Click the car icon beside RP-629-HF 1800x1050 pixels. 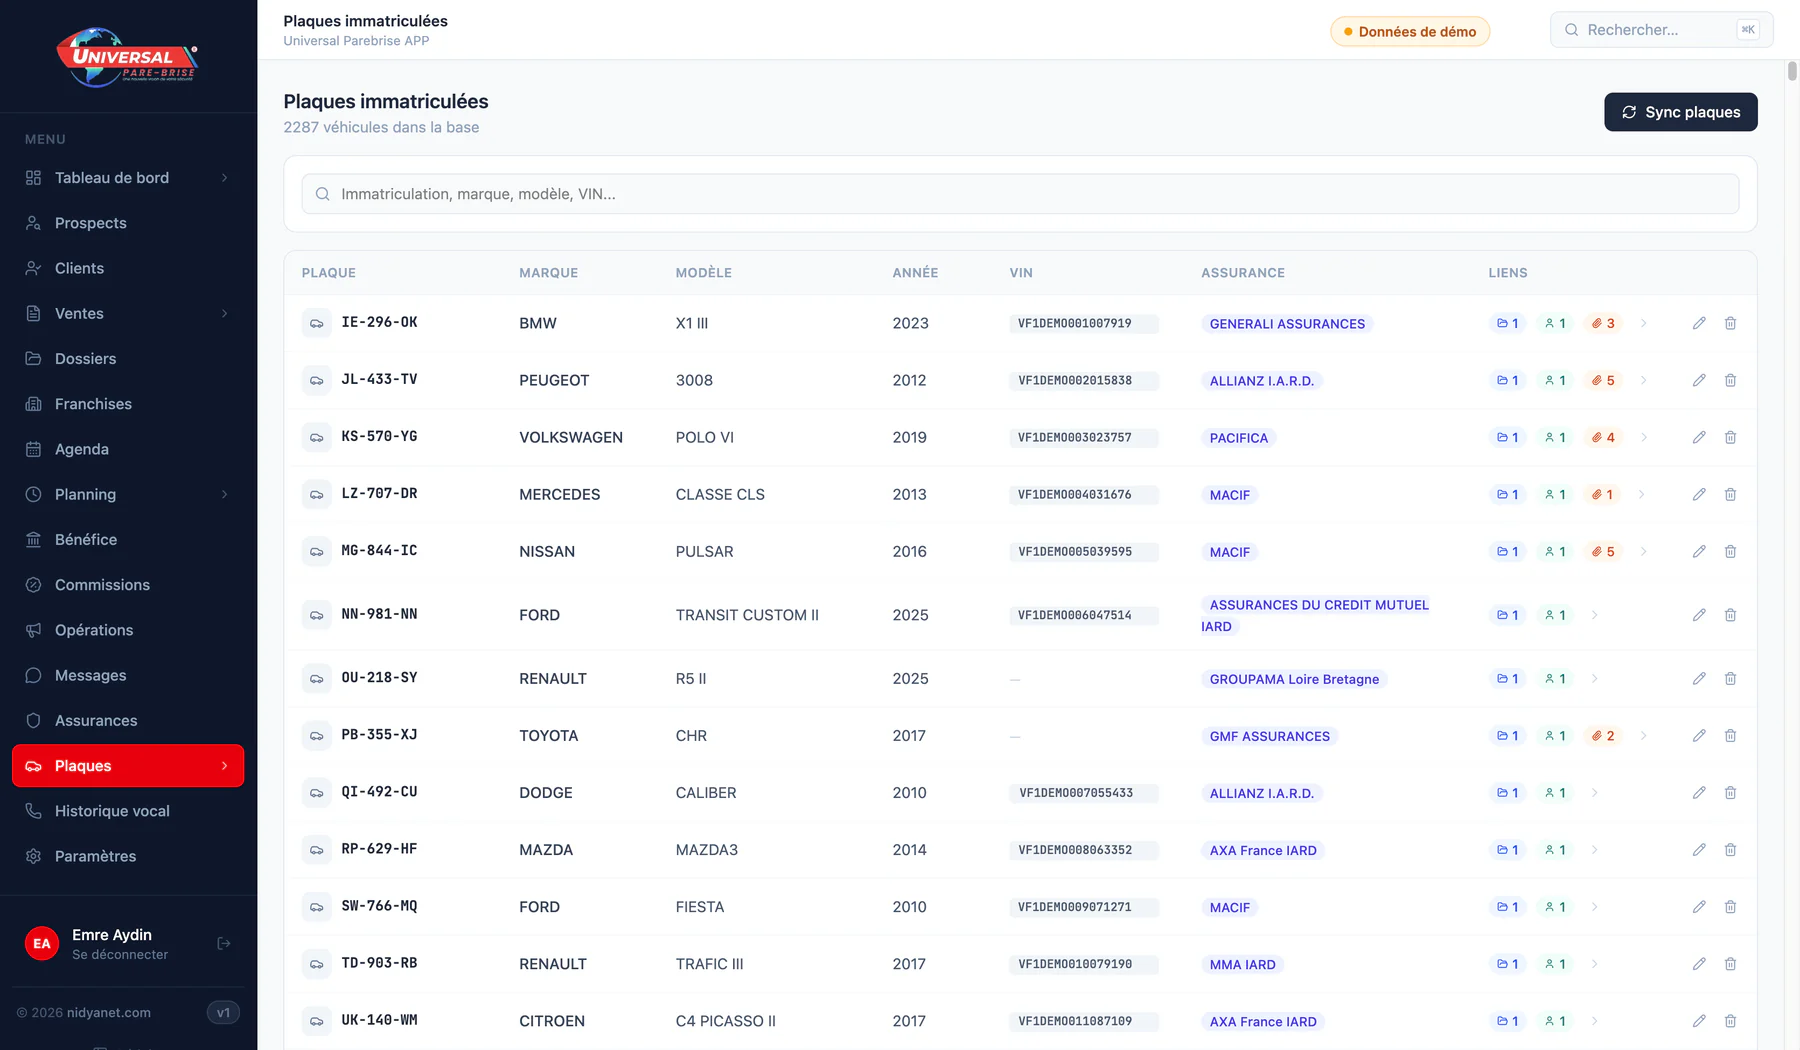coord(316,849)
